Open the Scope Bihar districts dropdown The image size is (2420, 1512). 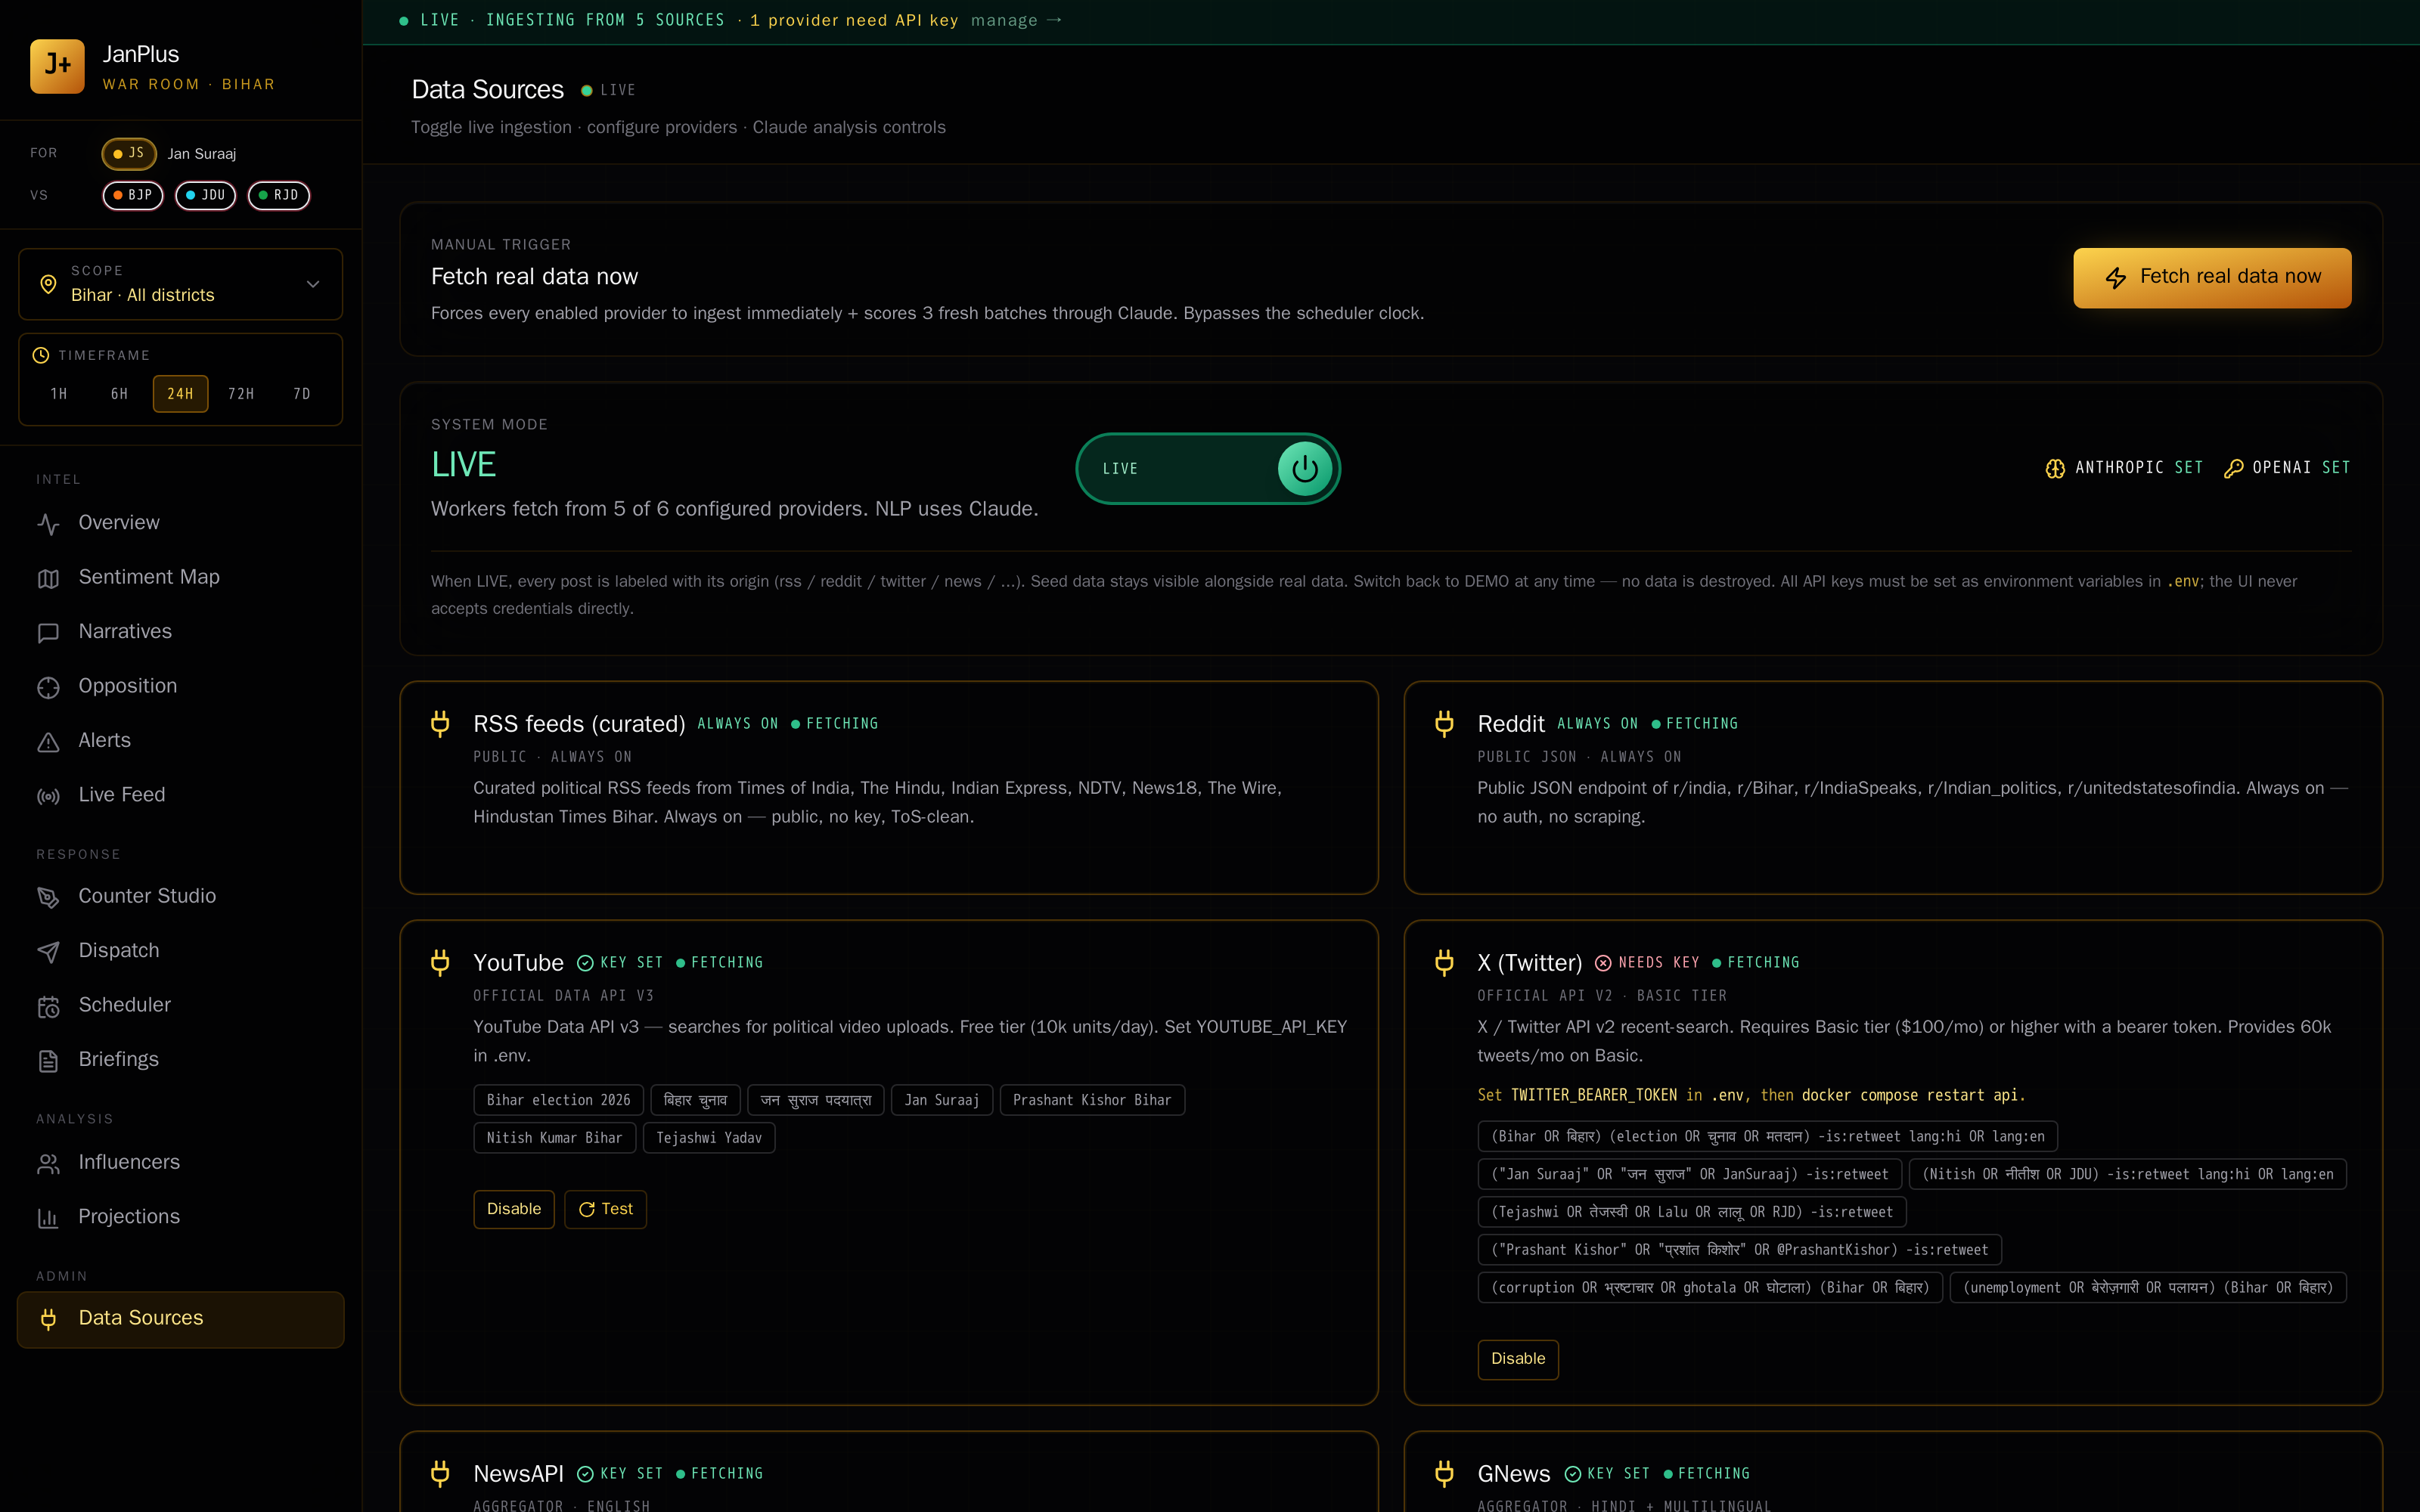coord(181,284)
